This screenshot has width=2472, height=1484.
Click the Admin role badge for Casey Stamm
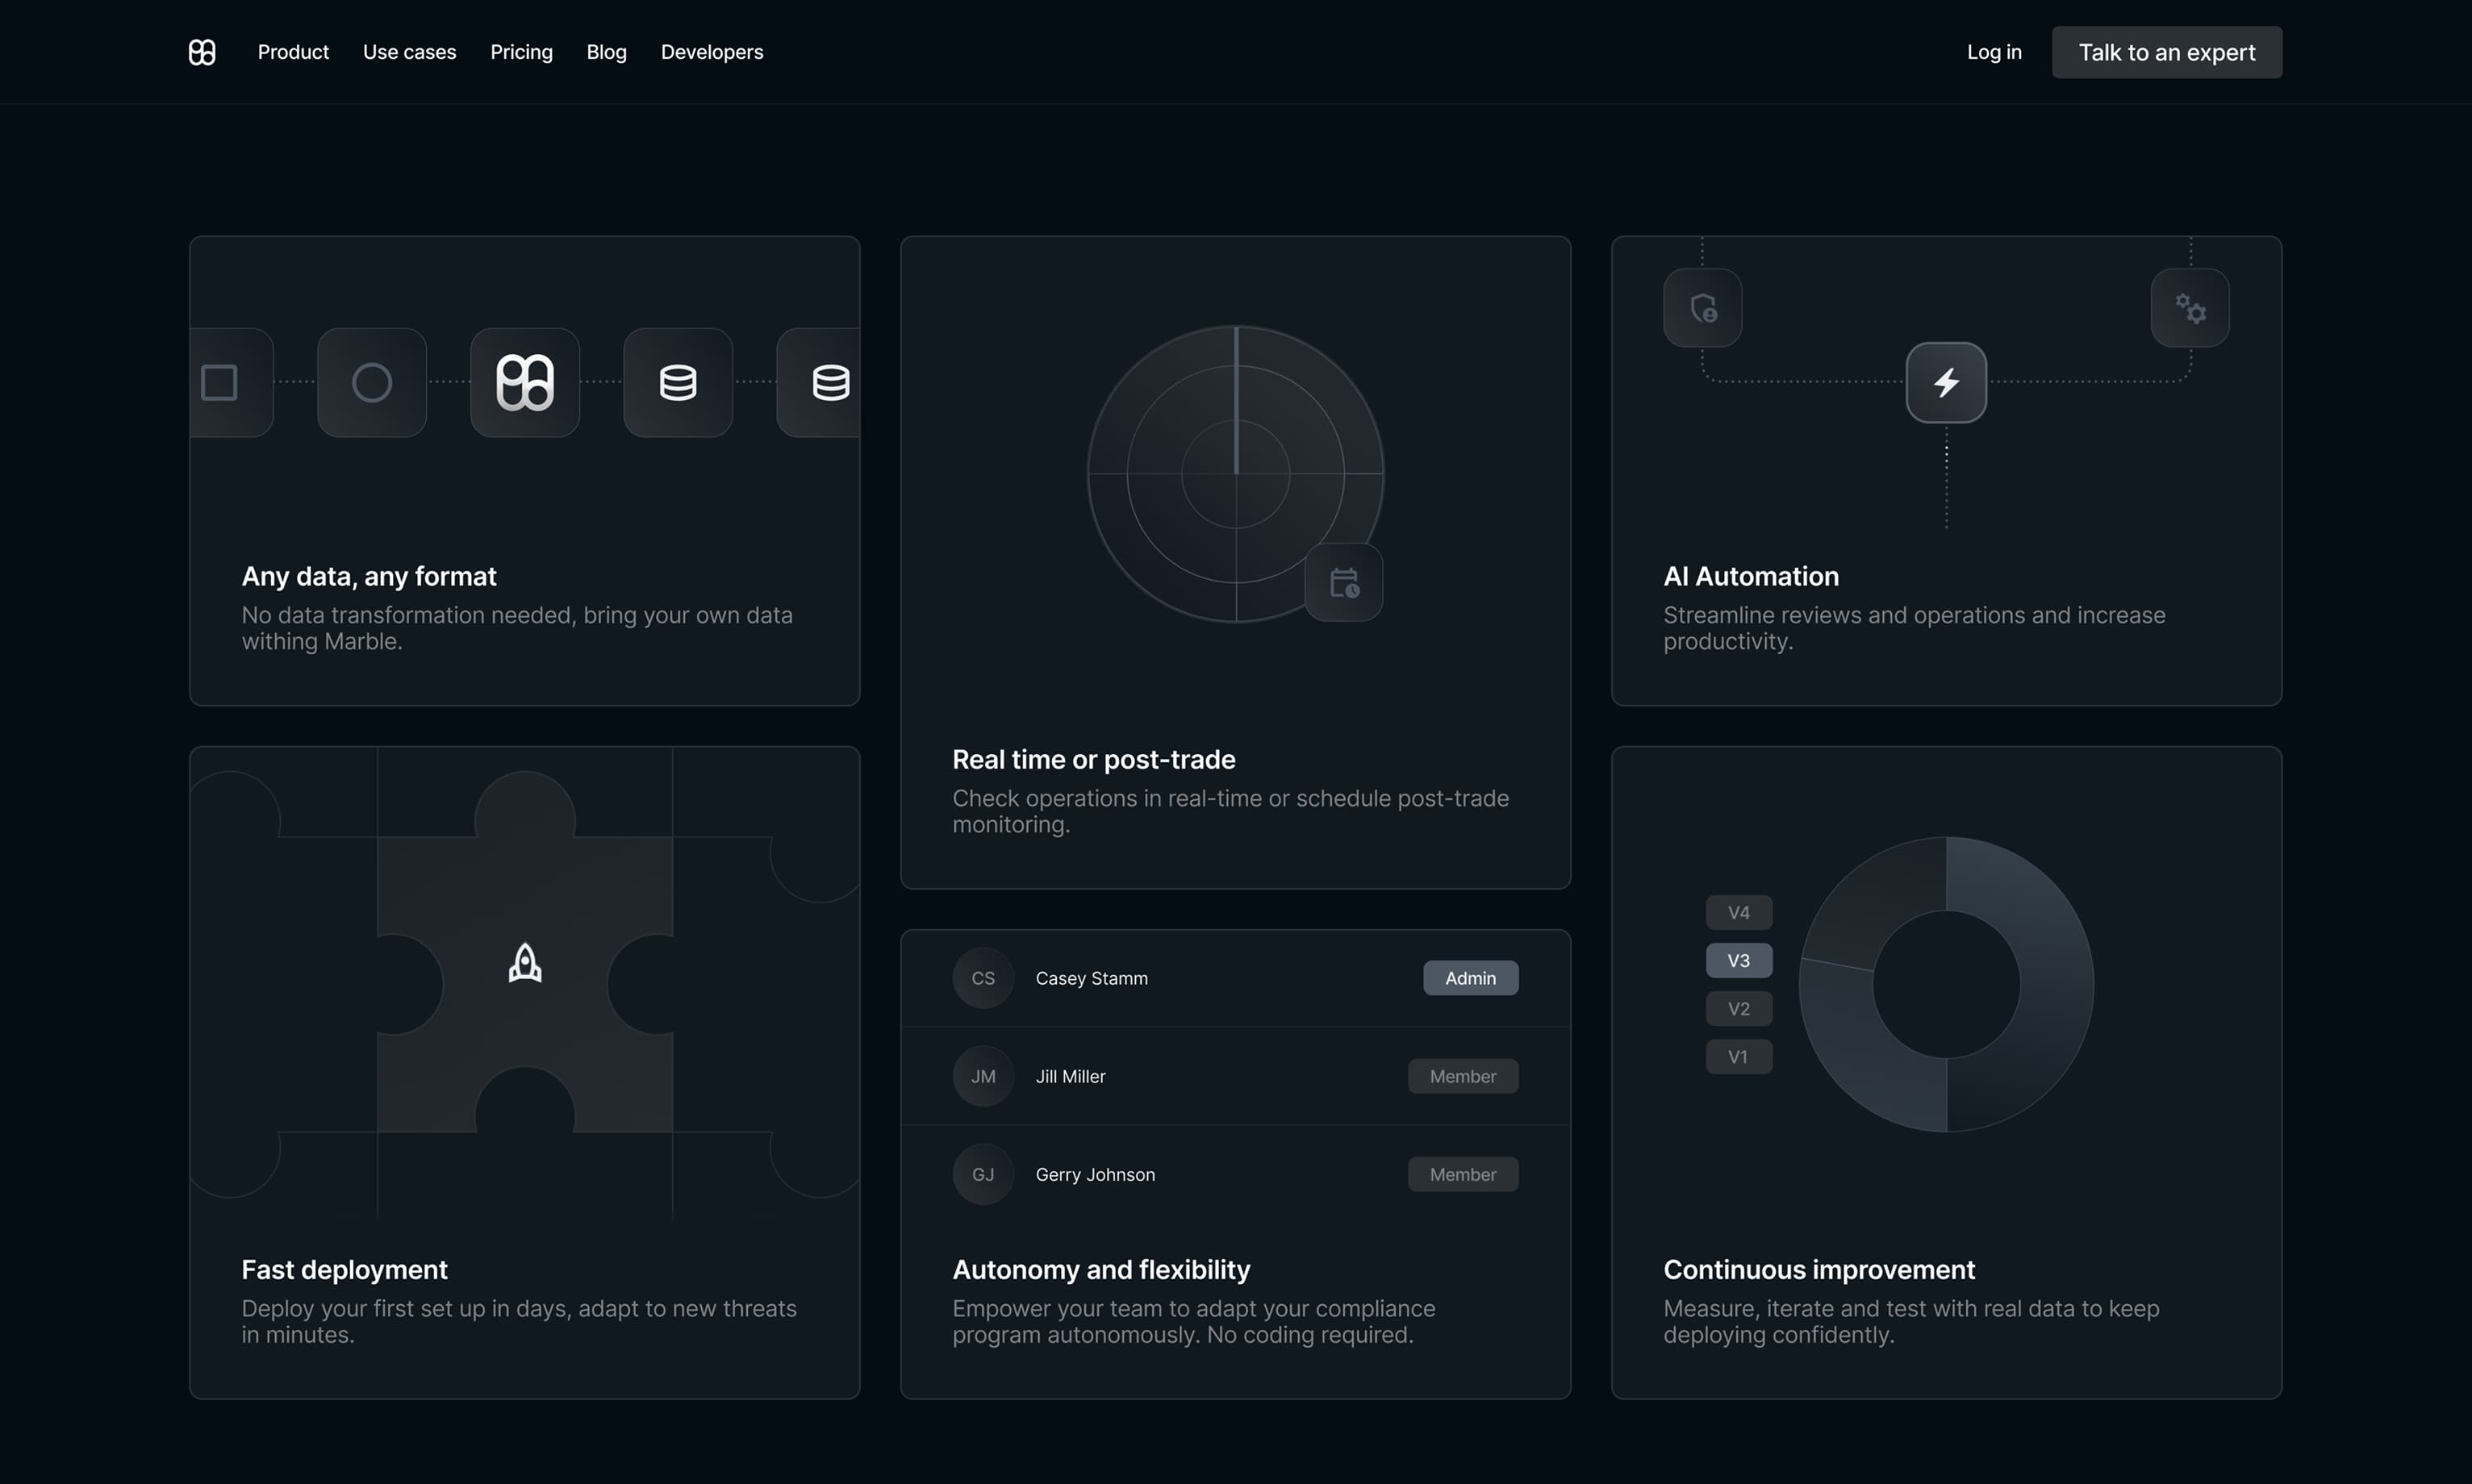(1470, 978)
